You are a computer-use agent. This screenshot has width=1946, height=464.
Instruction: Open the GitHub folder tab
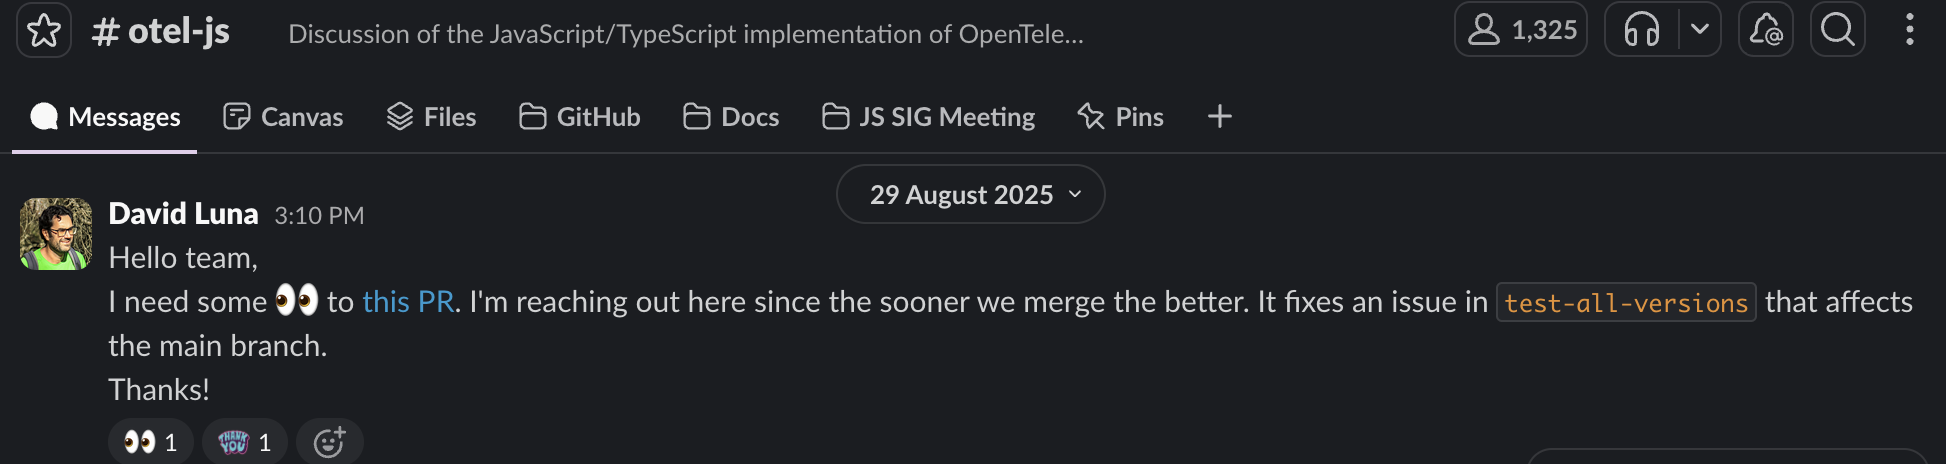click(x=580, y=117)
